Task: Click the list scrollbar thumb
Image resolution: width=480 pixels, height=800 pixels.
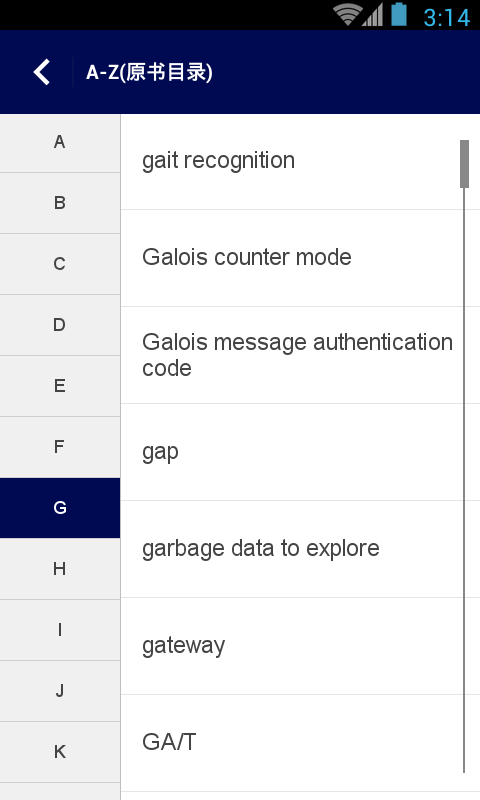Action: pos(464,164)
